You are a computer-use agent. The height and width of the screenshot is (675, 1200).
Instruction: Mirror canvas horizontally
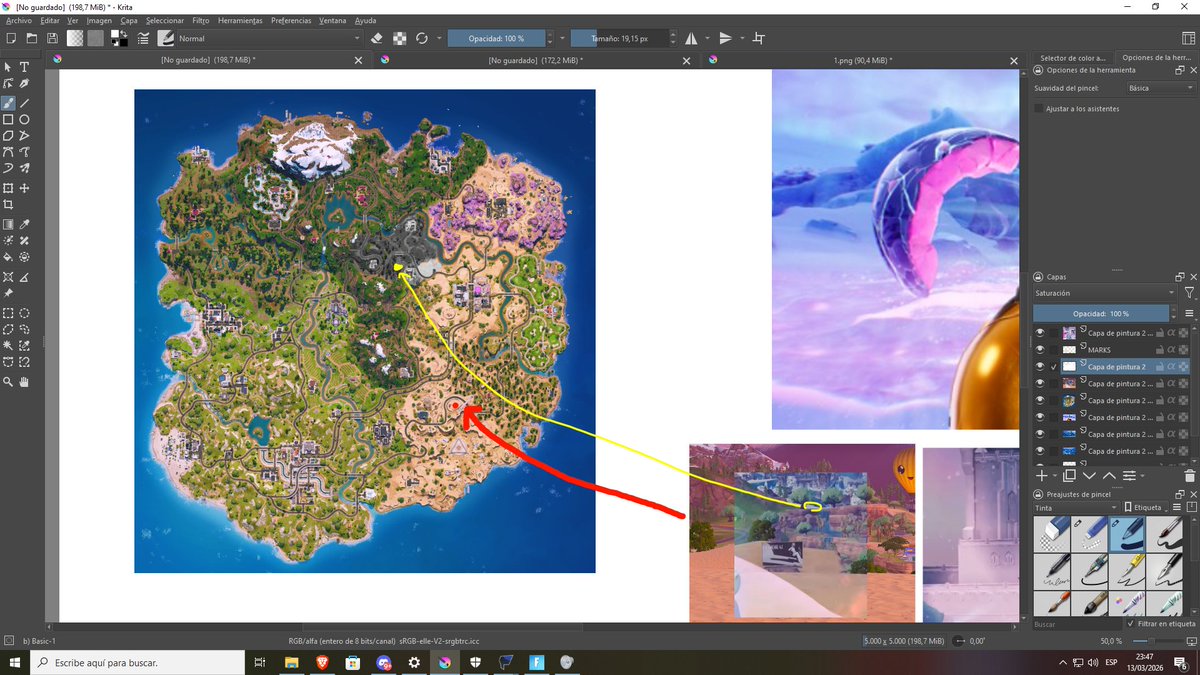pyautogui.click(x=692, y=38)
